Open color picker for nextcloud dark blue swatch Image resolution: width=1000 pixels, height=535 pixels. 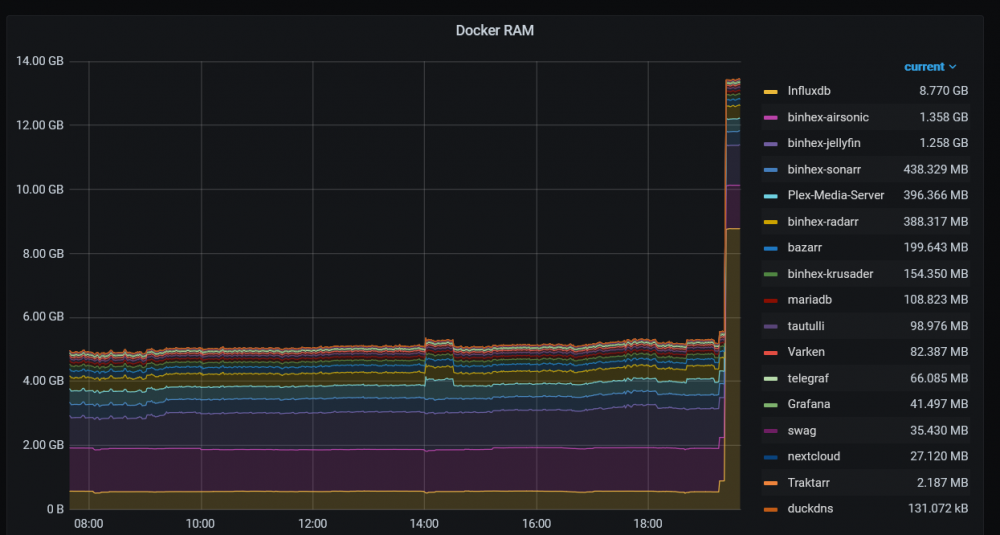[x=770, y=457]
